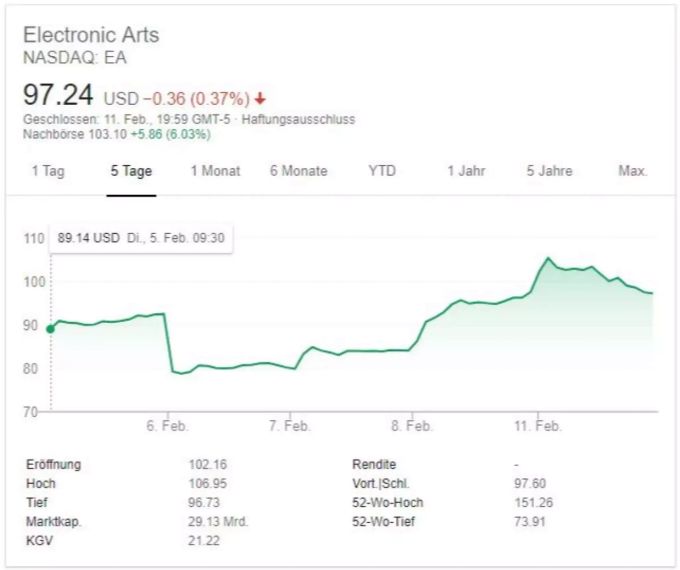Image resolution: width=680 pixels, height=570 pixels.
Task: Click the Eröffnung value 102.16
Action: click(x=207, y=465)
